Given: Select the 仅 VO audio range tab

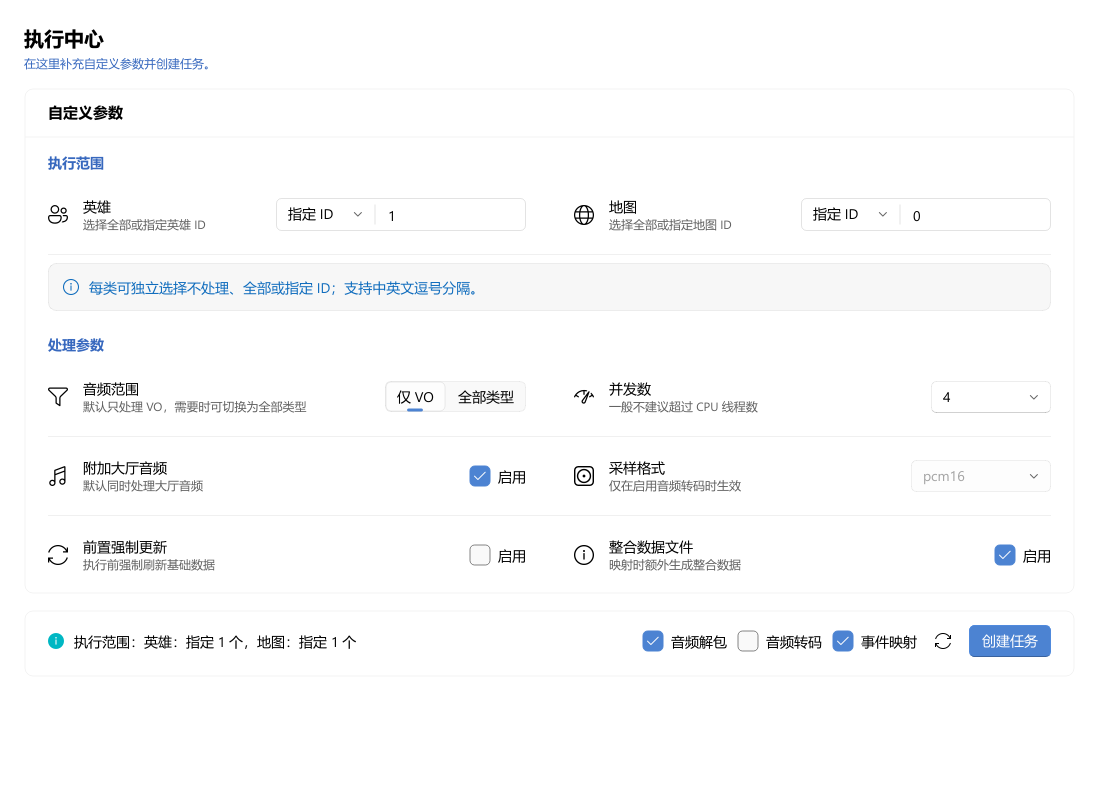Looking at the screenshot, I should (415, 397).
